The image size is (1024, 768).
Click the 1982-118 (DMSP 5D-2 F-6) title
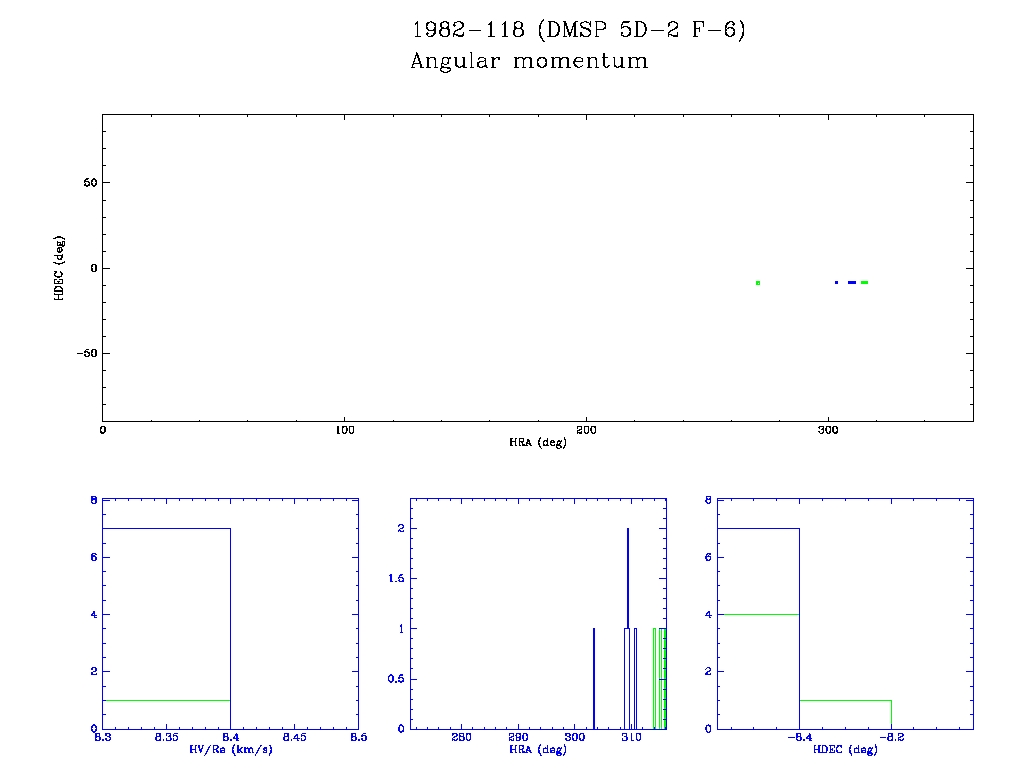click(579, 30)
